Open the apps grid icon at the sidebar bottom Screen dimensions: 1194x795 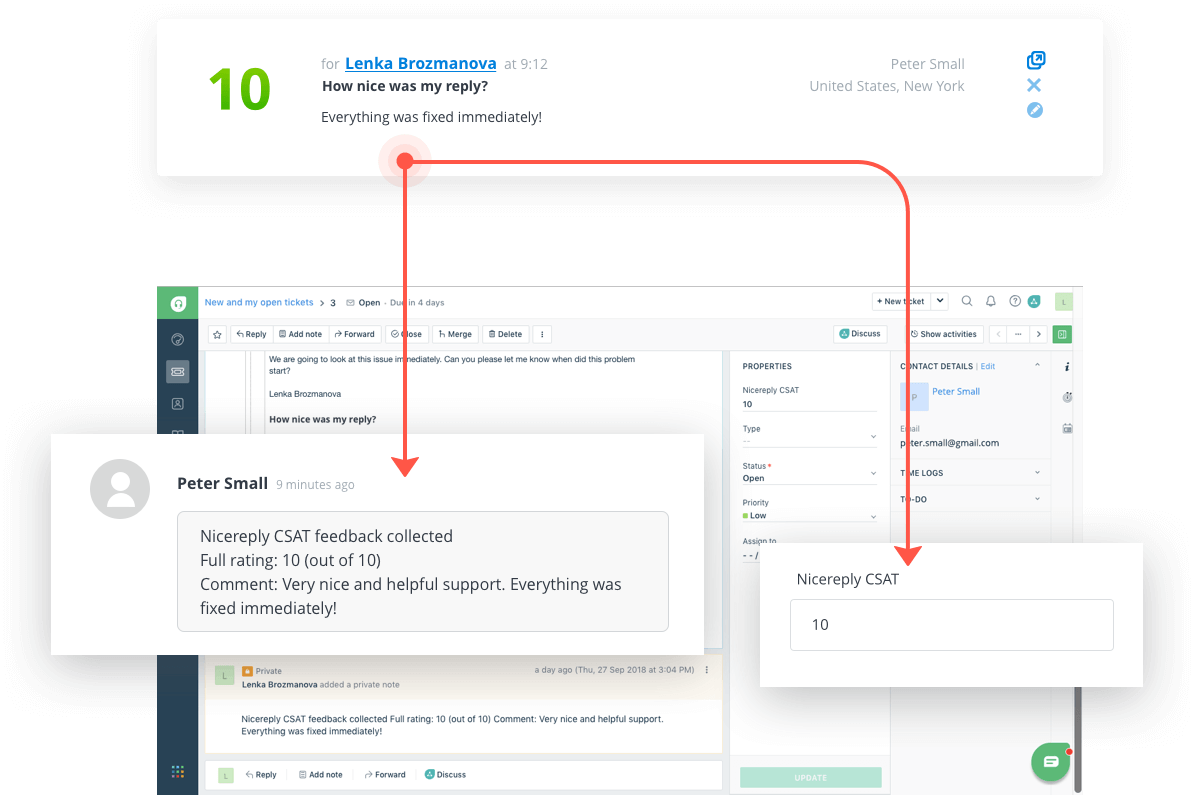[x=177, y=772]
